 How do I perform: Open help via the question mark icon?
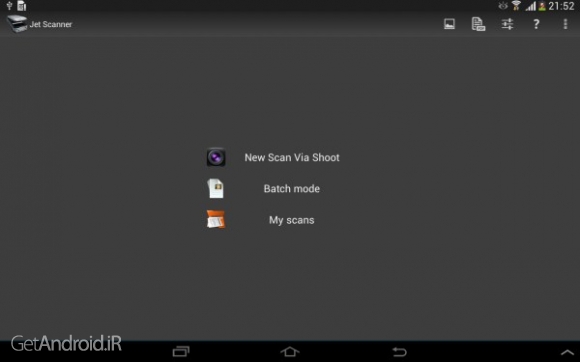pyautogui.click(x=536, y=24)
